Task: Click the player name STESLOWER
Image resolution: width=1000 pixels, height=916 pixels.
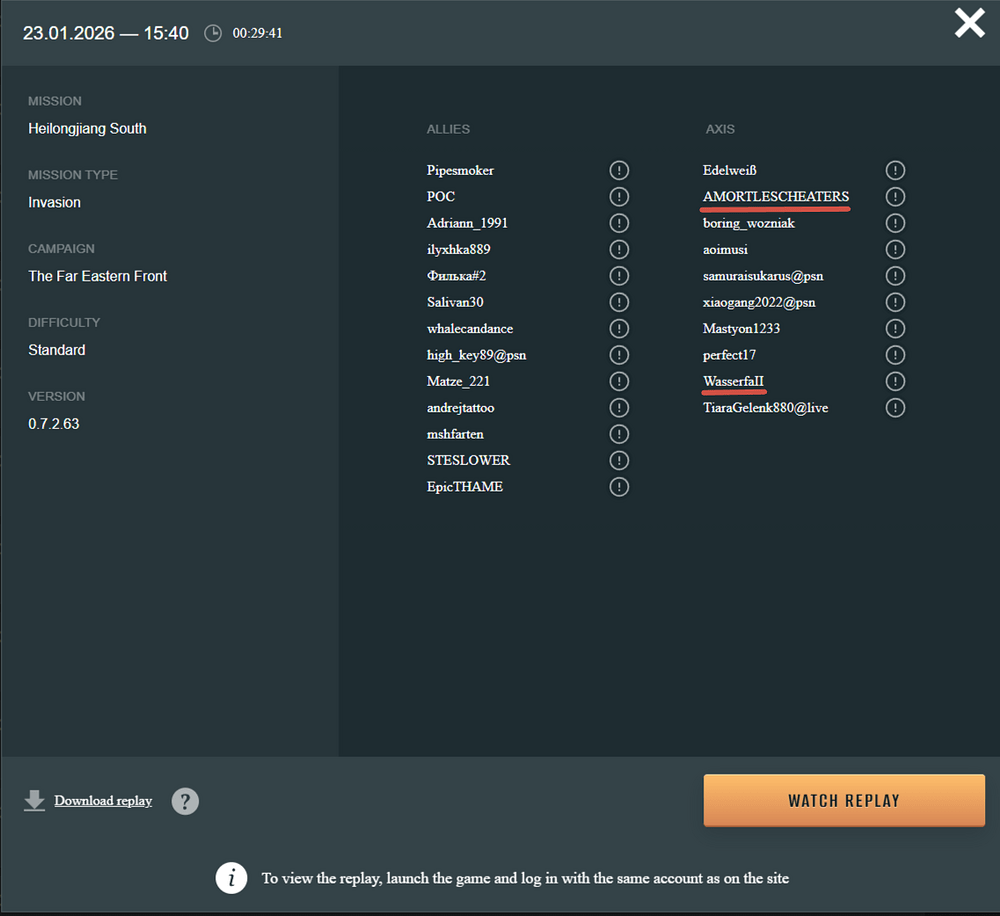Action: (x=468, y=460)
